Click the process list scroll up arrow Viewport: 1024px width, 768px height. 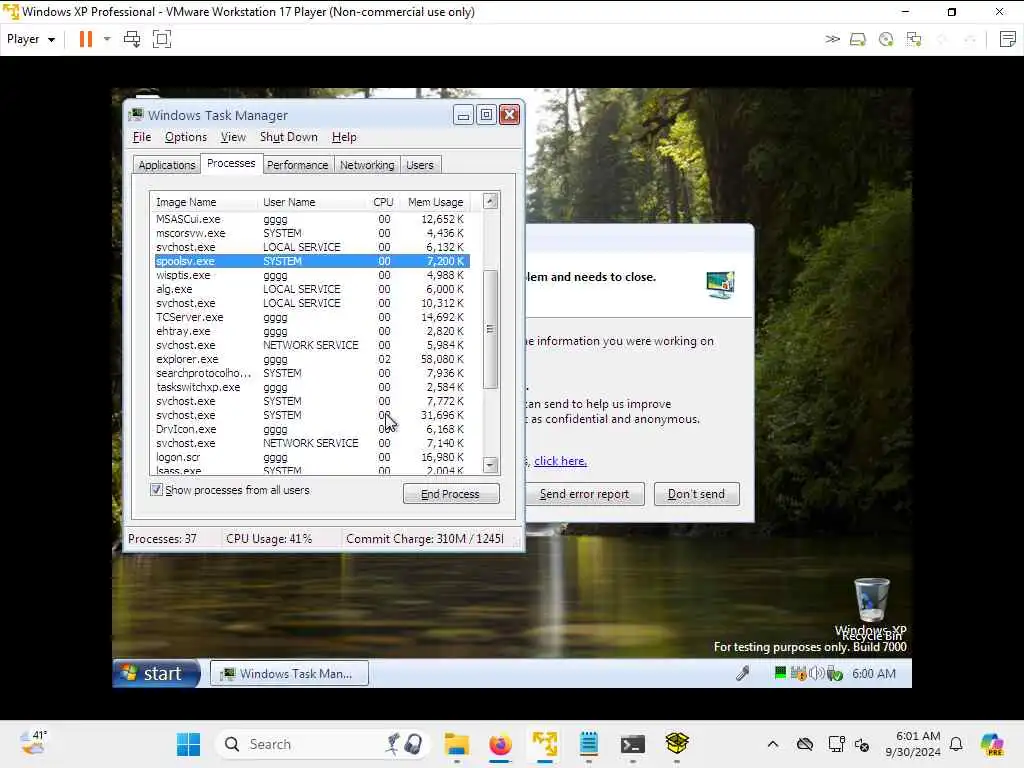490,201
